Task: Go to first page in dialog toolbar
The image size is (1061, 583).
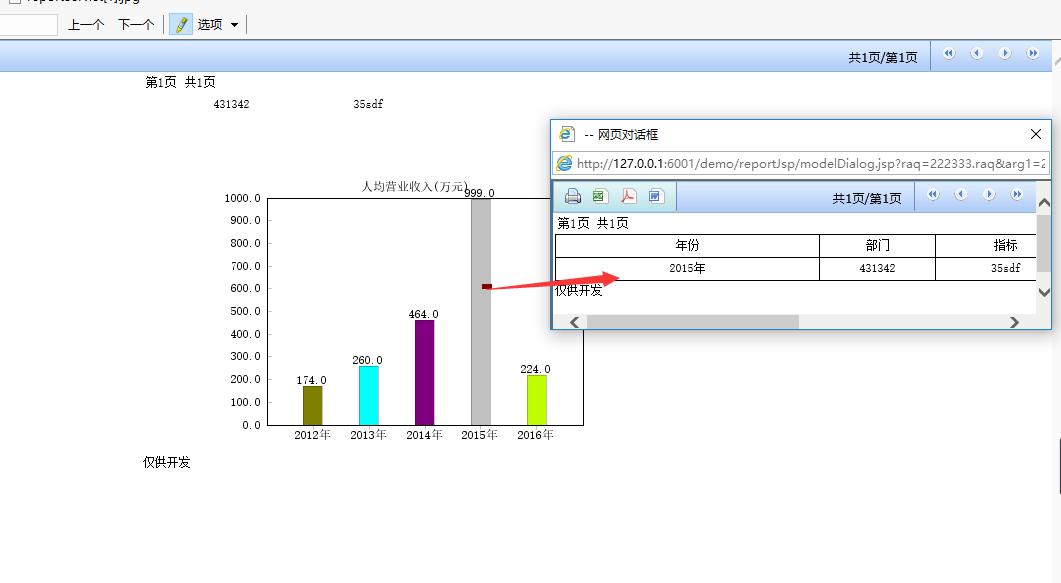Action: pyautogui.click(x=933, y=195)
